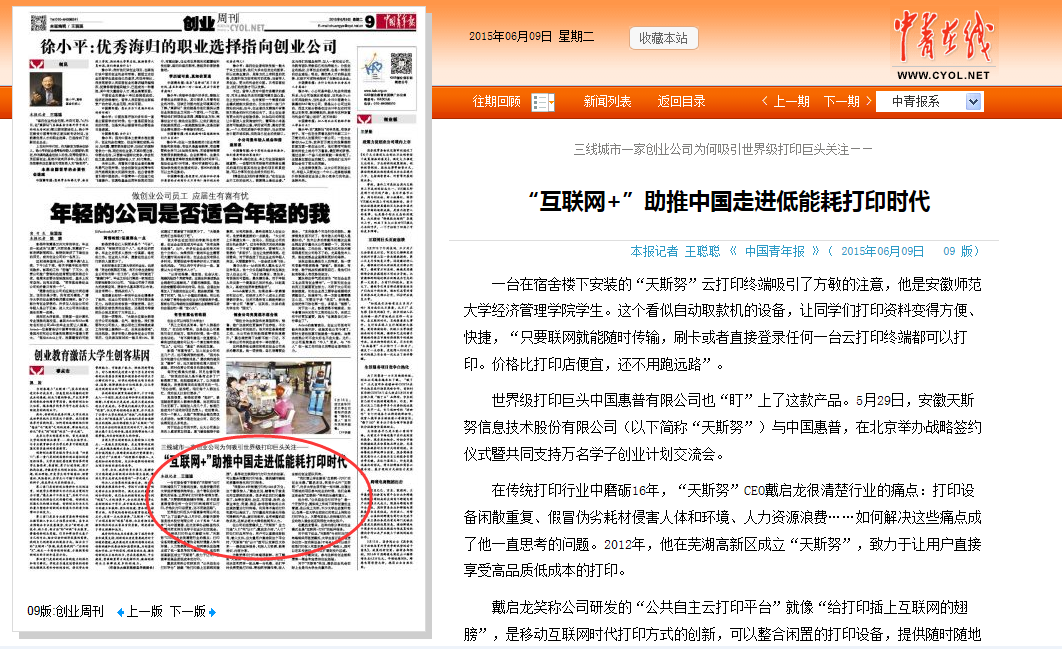This screenshot has height=649, width=1062.
Task: Click the paragraph starting 戴启龙笑称公司研发的
Action: click(x=723, y=621)
